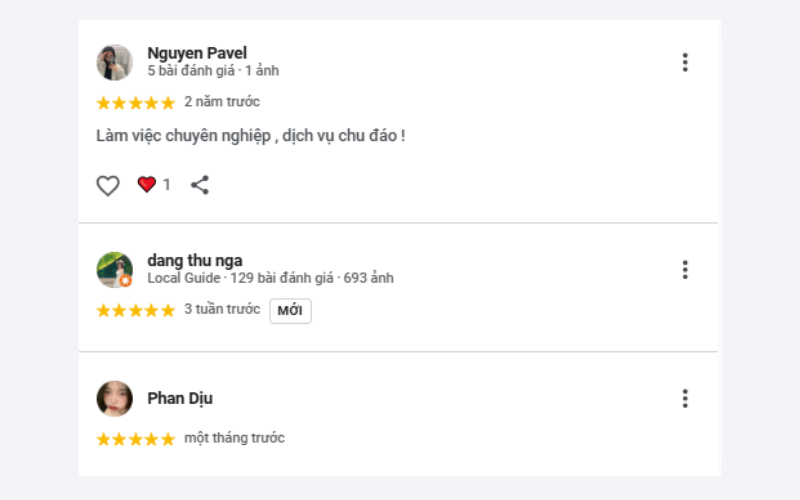Viewport: 800px width, 500px height.
Task: Click the five-star rating of dang thu nga
Action: point(135,310)
